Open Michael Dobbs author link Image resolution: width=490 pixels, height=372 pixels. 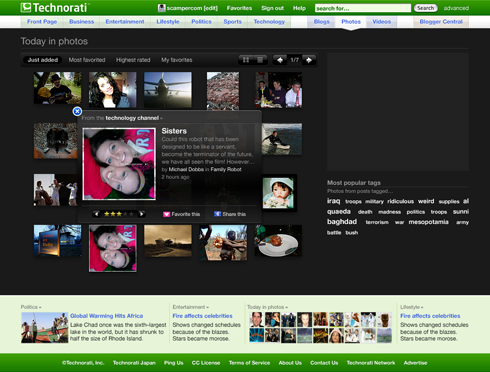click(x=186, y=169)
